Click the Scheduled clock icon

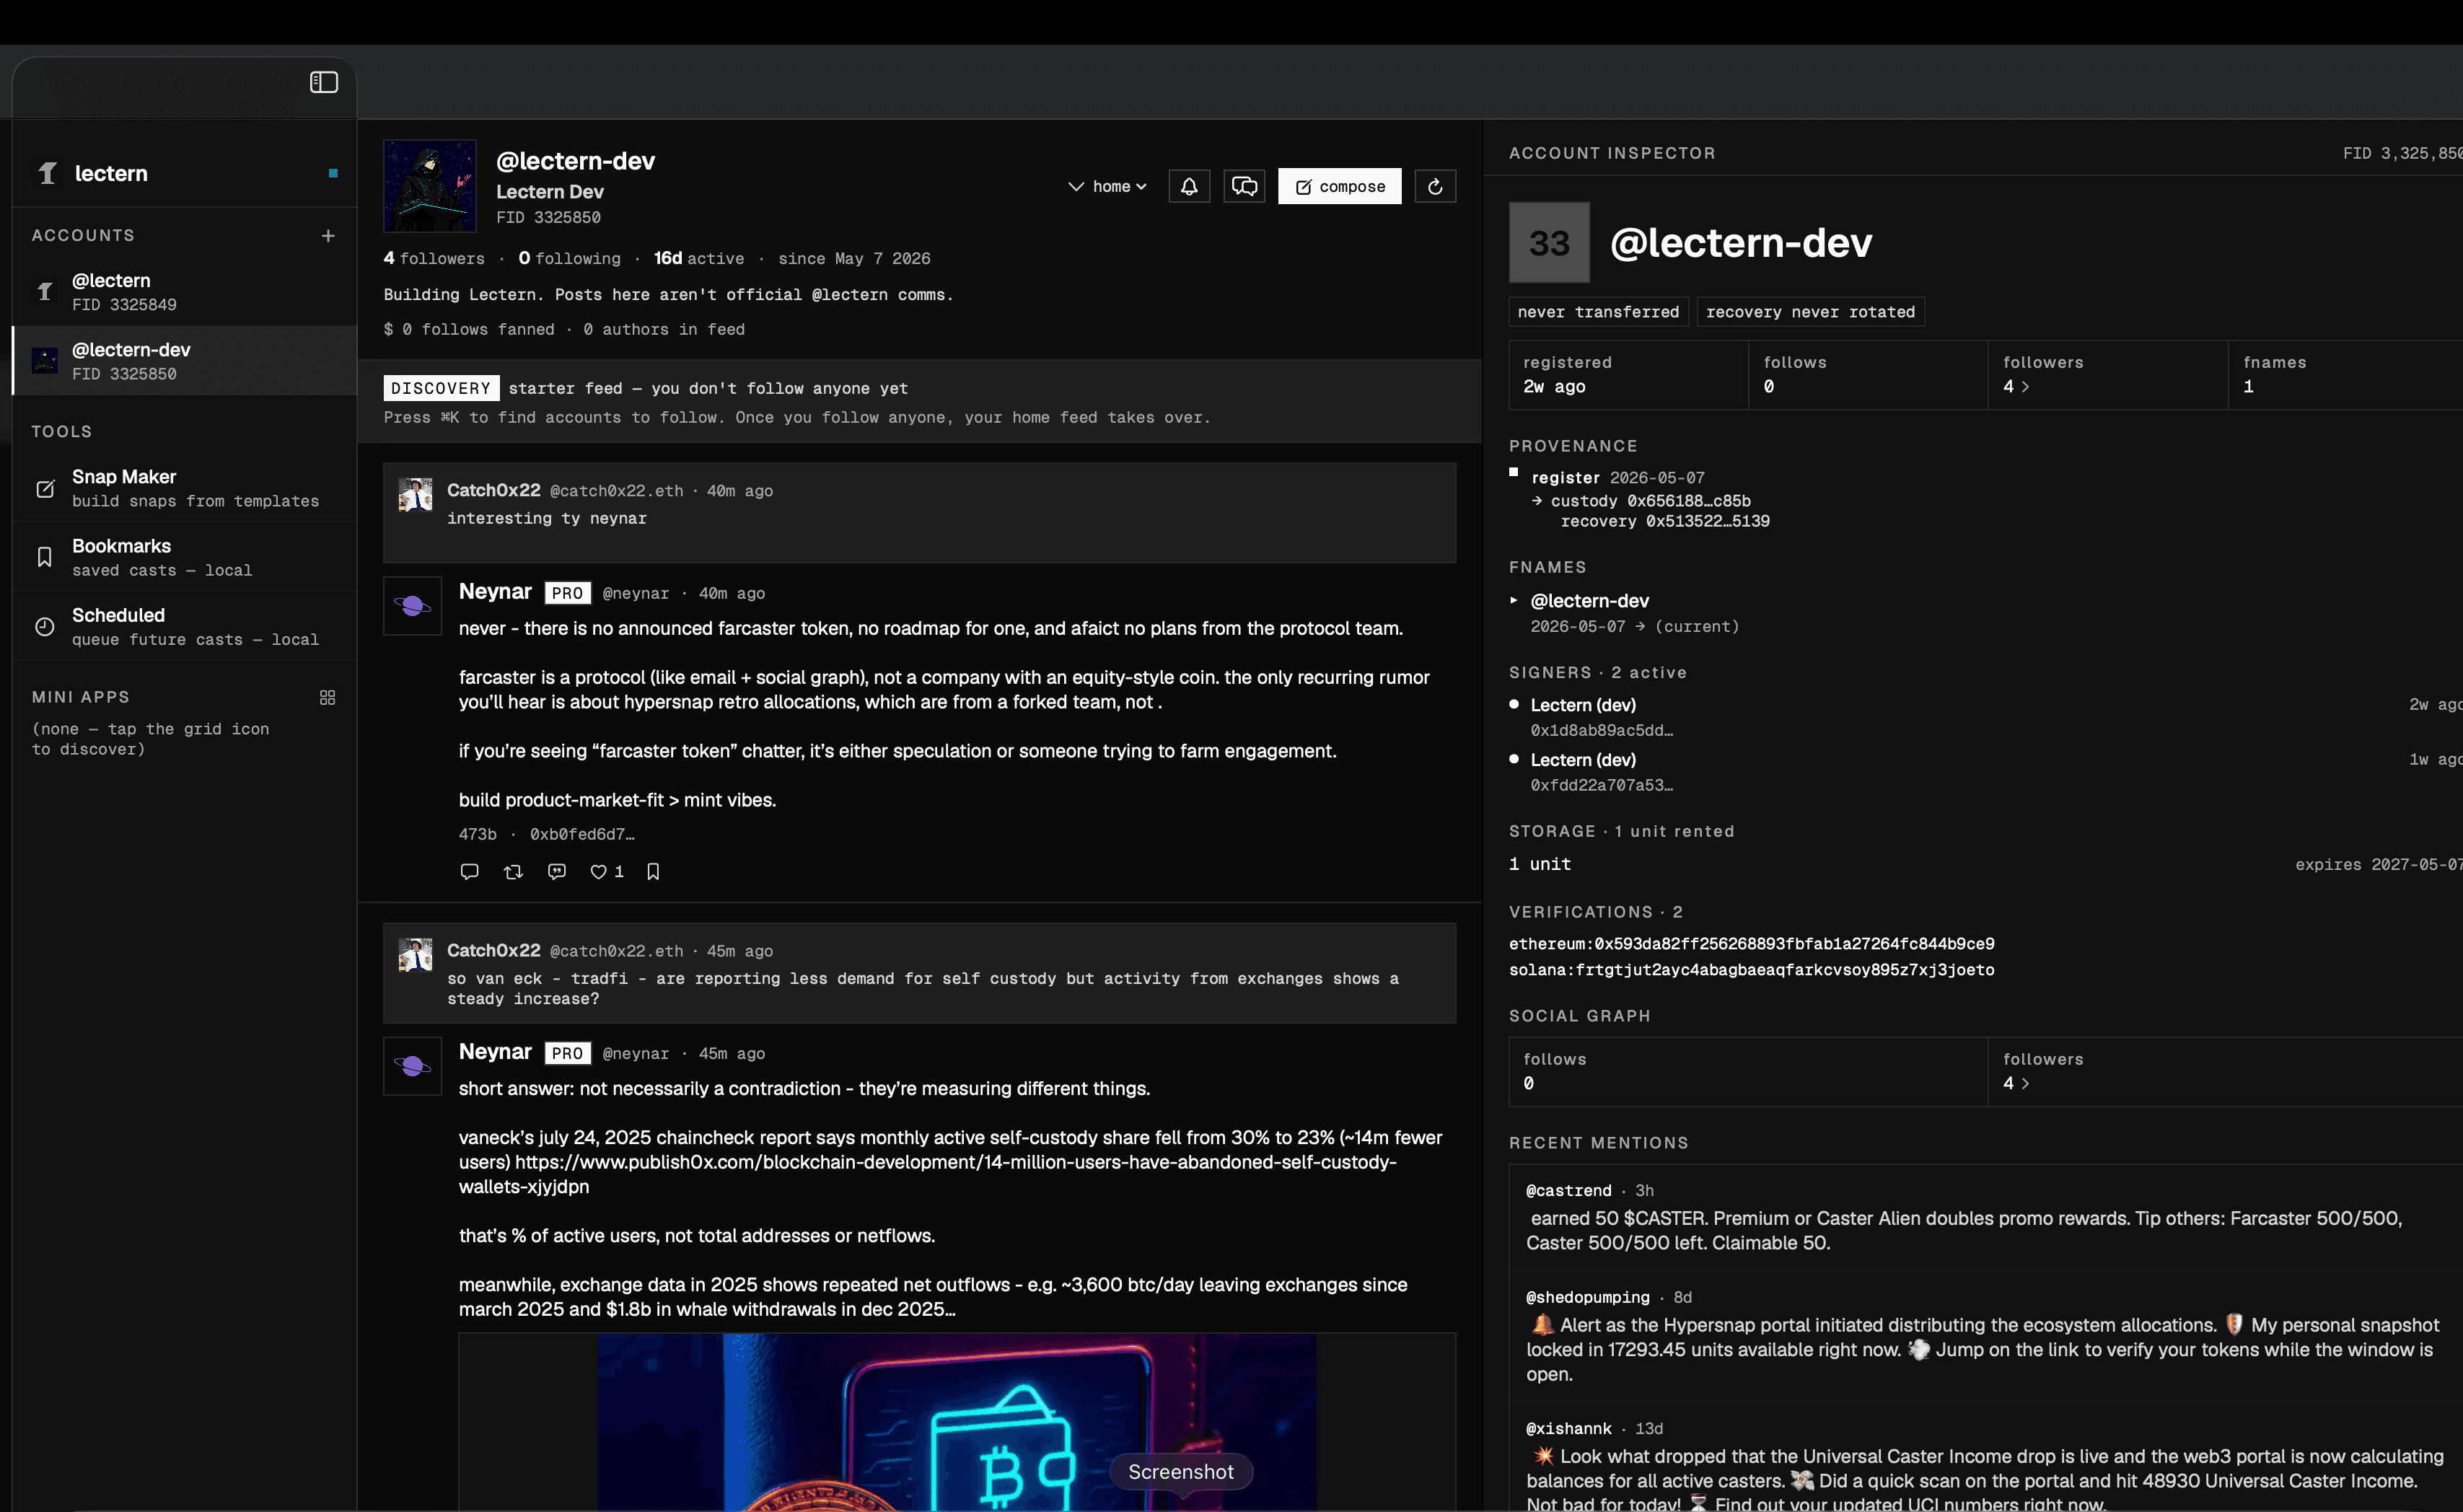coord(45,627)
